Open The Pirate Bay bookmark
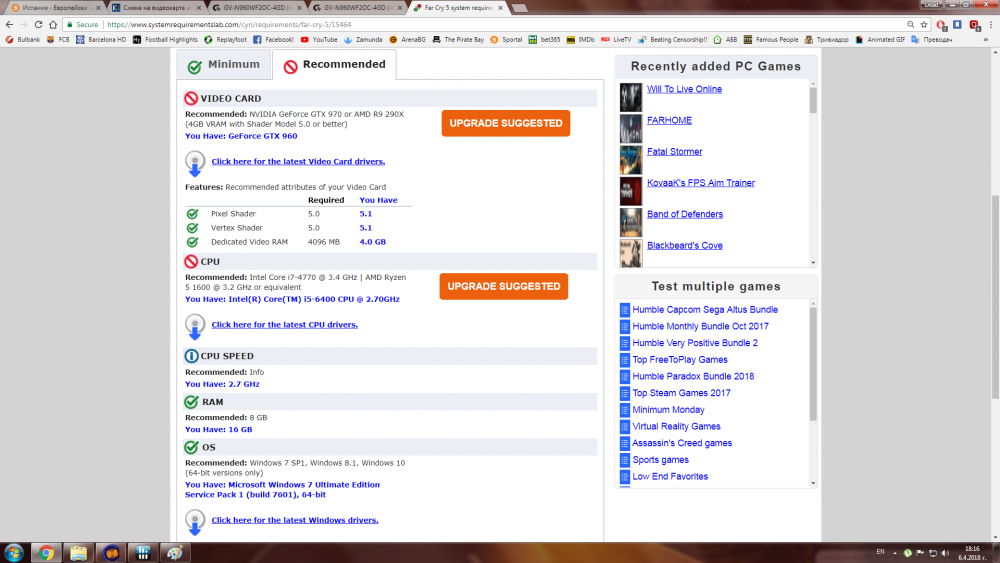The height and width of the screenshot is (563, 1000). (458, 40)
